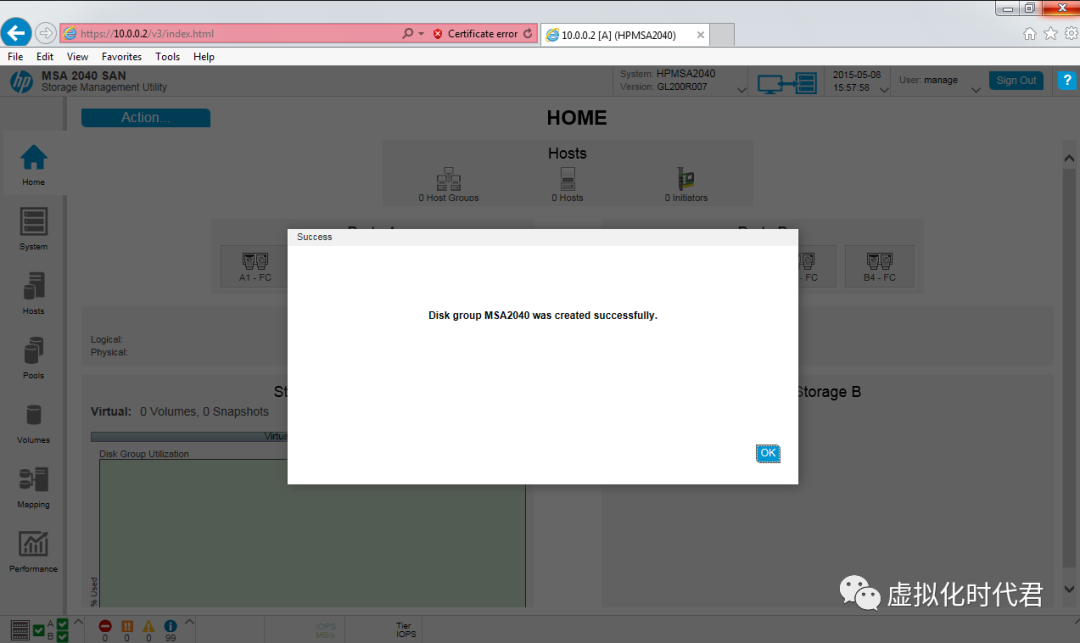This screenshot has width=1080, height=643.
Task: Open the Performance section in sidebar
Action: coord(33,552)
